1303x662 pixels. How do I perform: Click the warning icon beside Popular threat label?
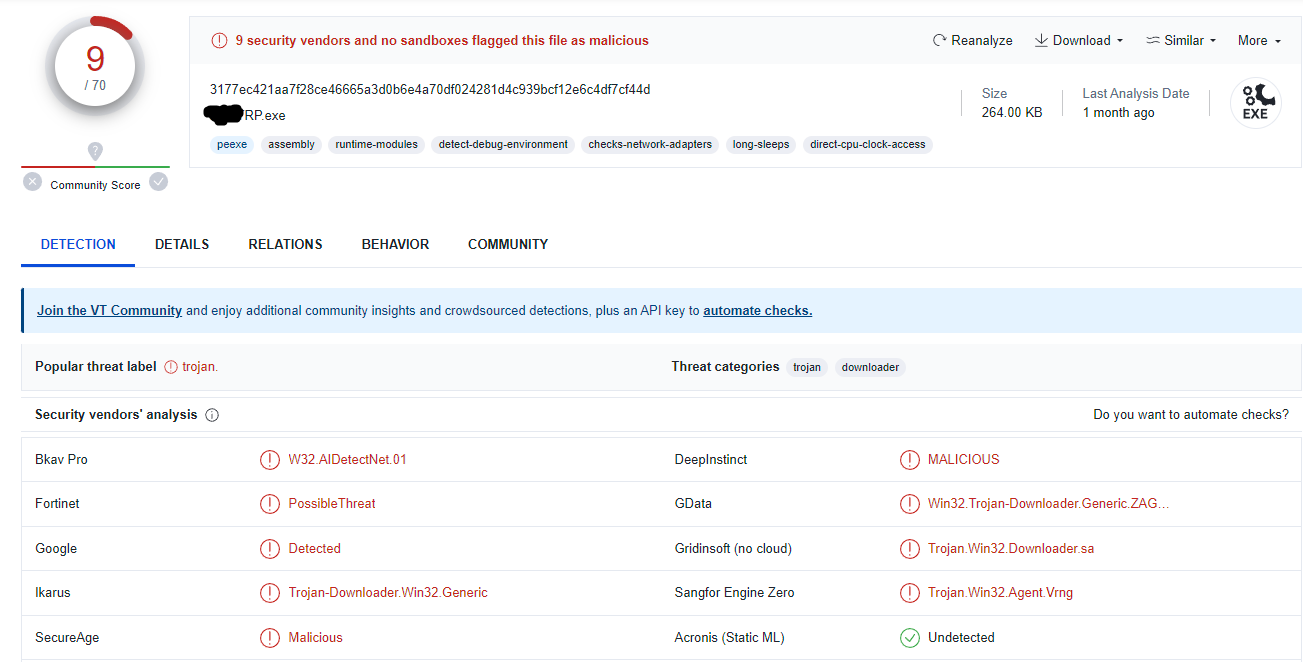[171, 367]
